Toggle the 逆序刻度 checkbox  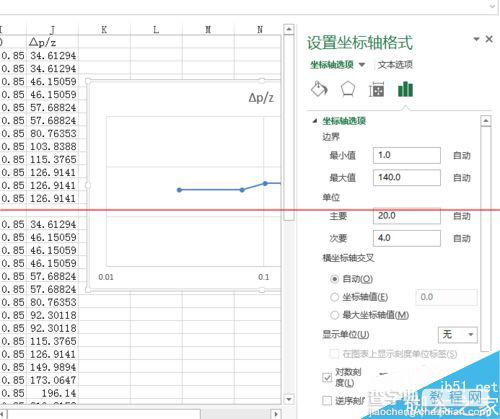point(327,400)
